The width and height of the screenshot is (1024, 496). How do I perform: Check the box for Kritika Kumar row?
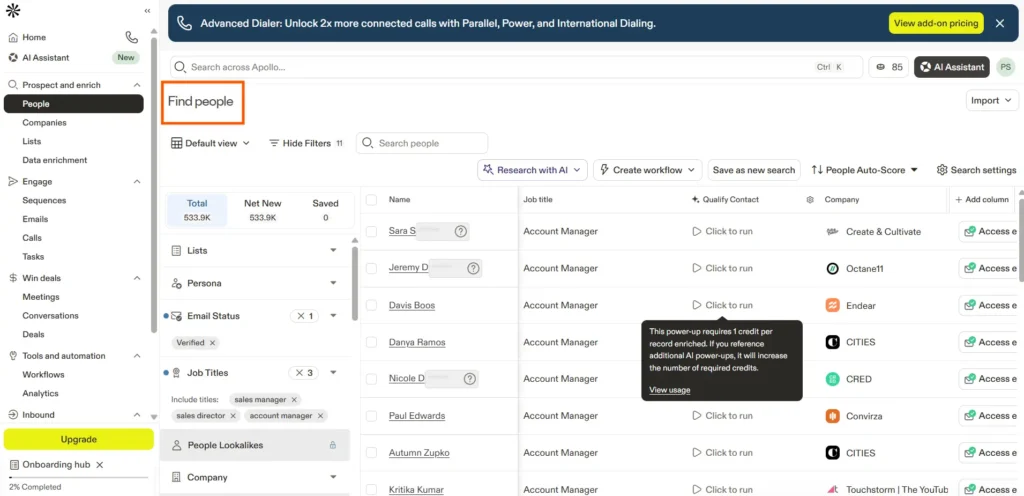click(372, 489)
